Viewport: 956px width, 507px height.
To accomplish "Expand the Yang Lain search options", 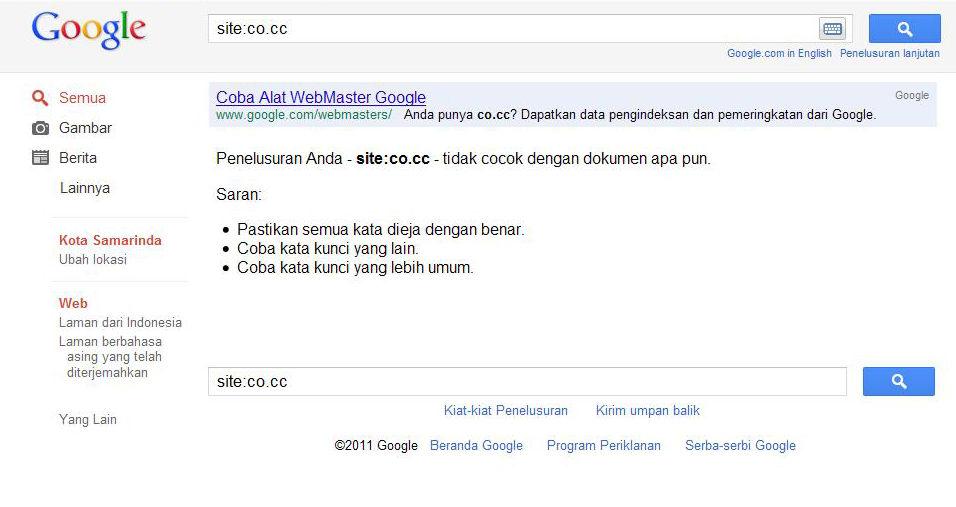I will (88, 419).
